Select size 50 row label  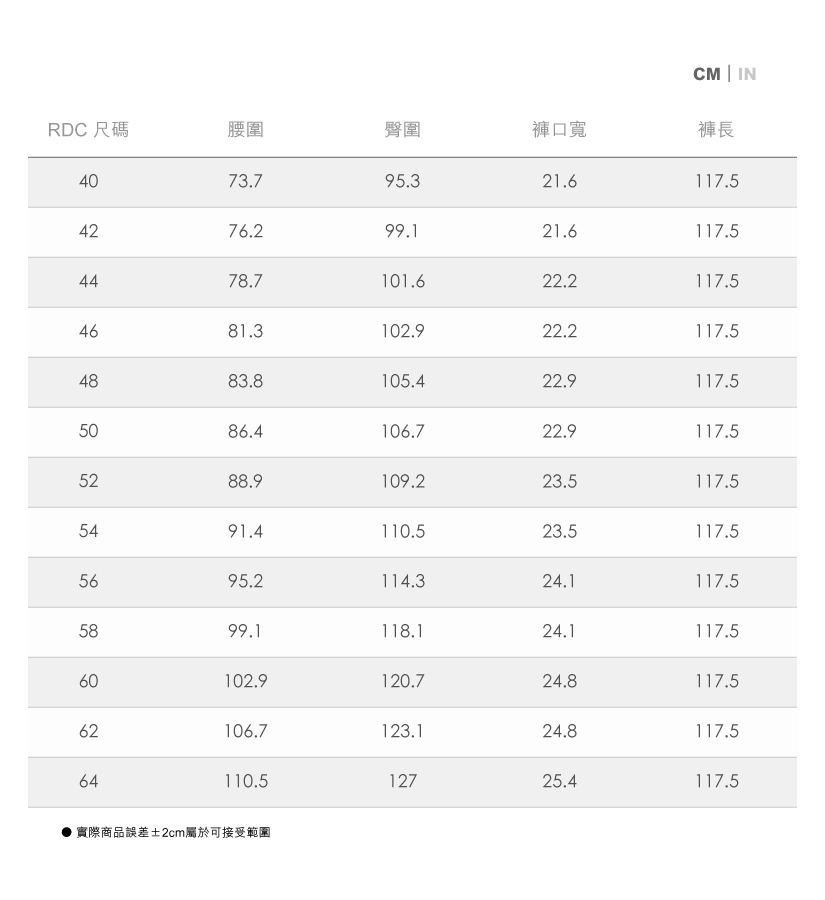(x=88, y=431)
